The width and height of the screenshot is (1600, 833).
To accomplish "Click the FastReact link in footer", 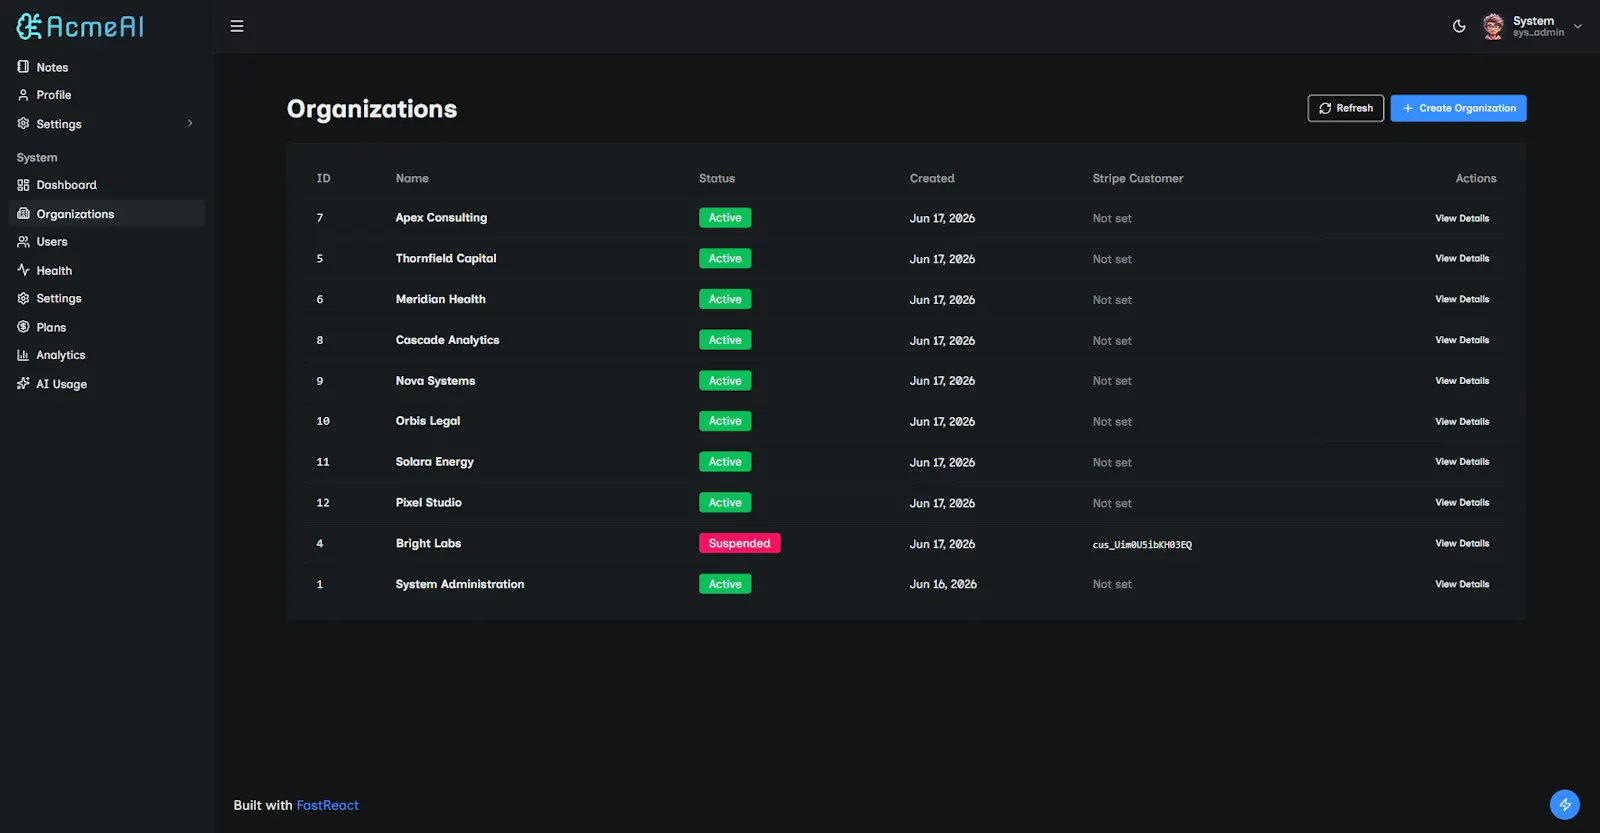I will (327, 805).
